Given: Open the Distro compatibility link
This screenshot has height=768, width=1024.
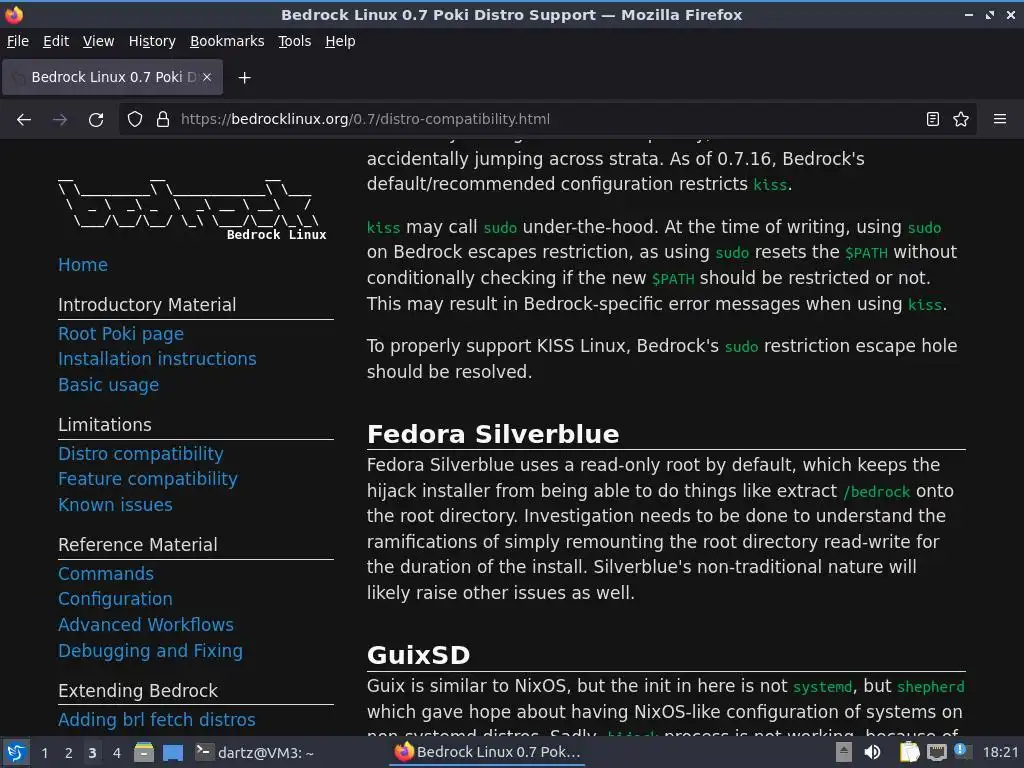Looking at the screenshot, I should click(140, 454).
